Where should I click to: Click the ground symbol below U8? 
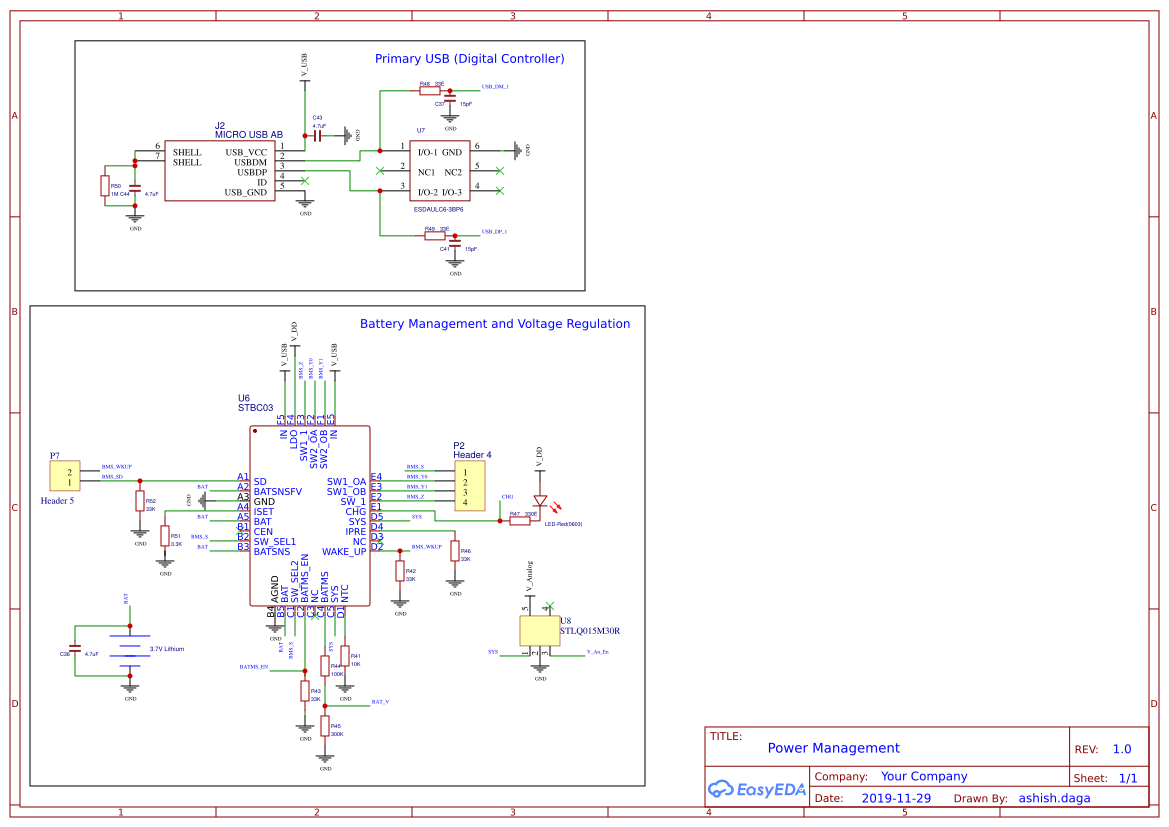coord(540,668)
